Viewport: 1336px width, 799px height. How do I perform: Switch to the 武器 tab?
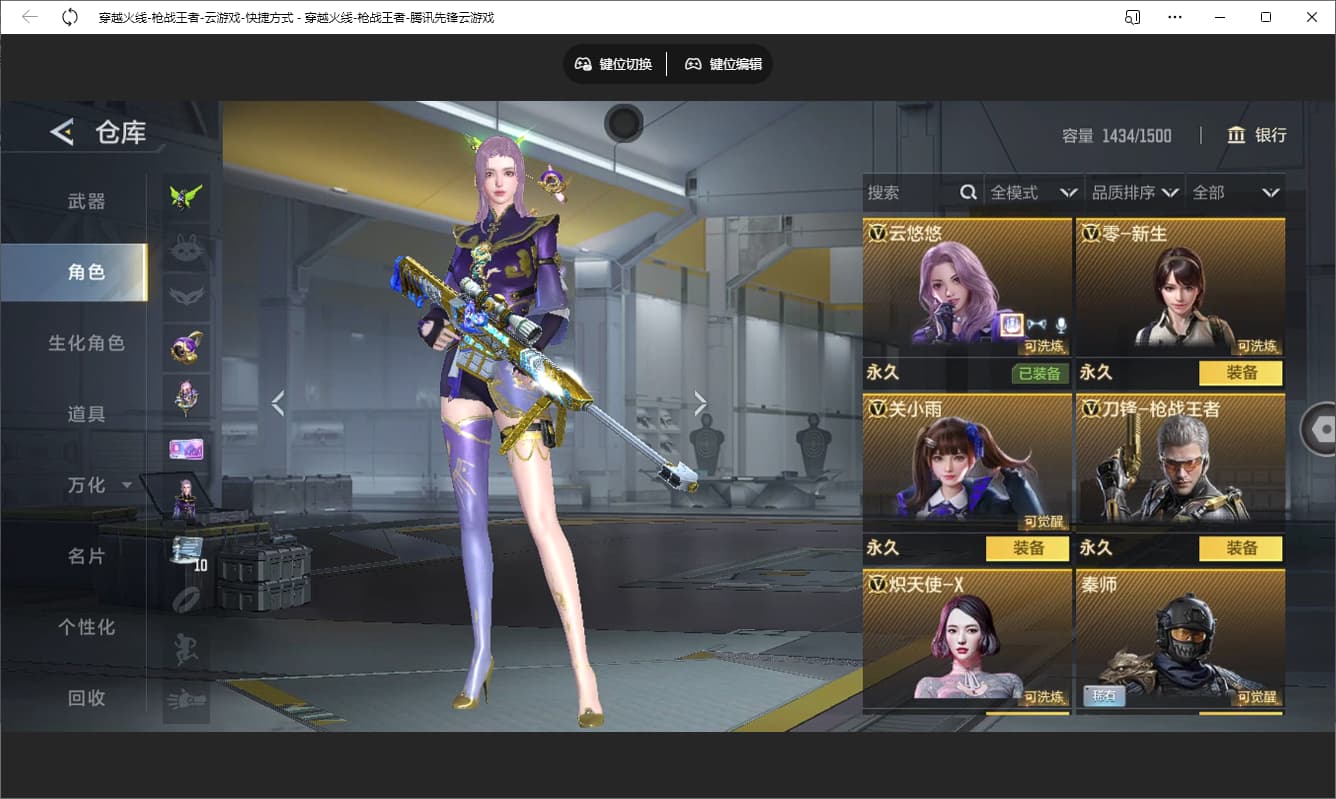pos(86,201)
